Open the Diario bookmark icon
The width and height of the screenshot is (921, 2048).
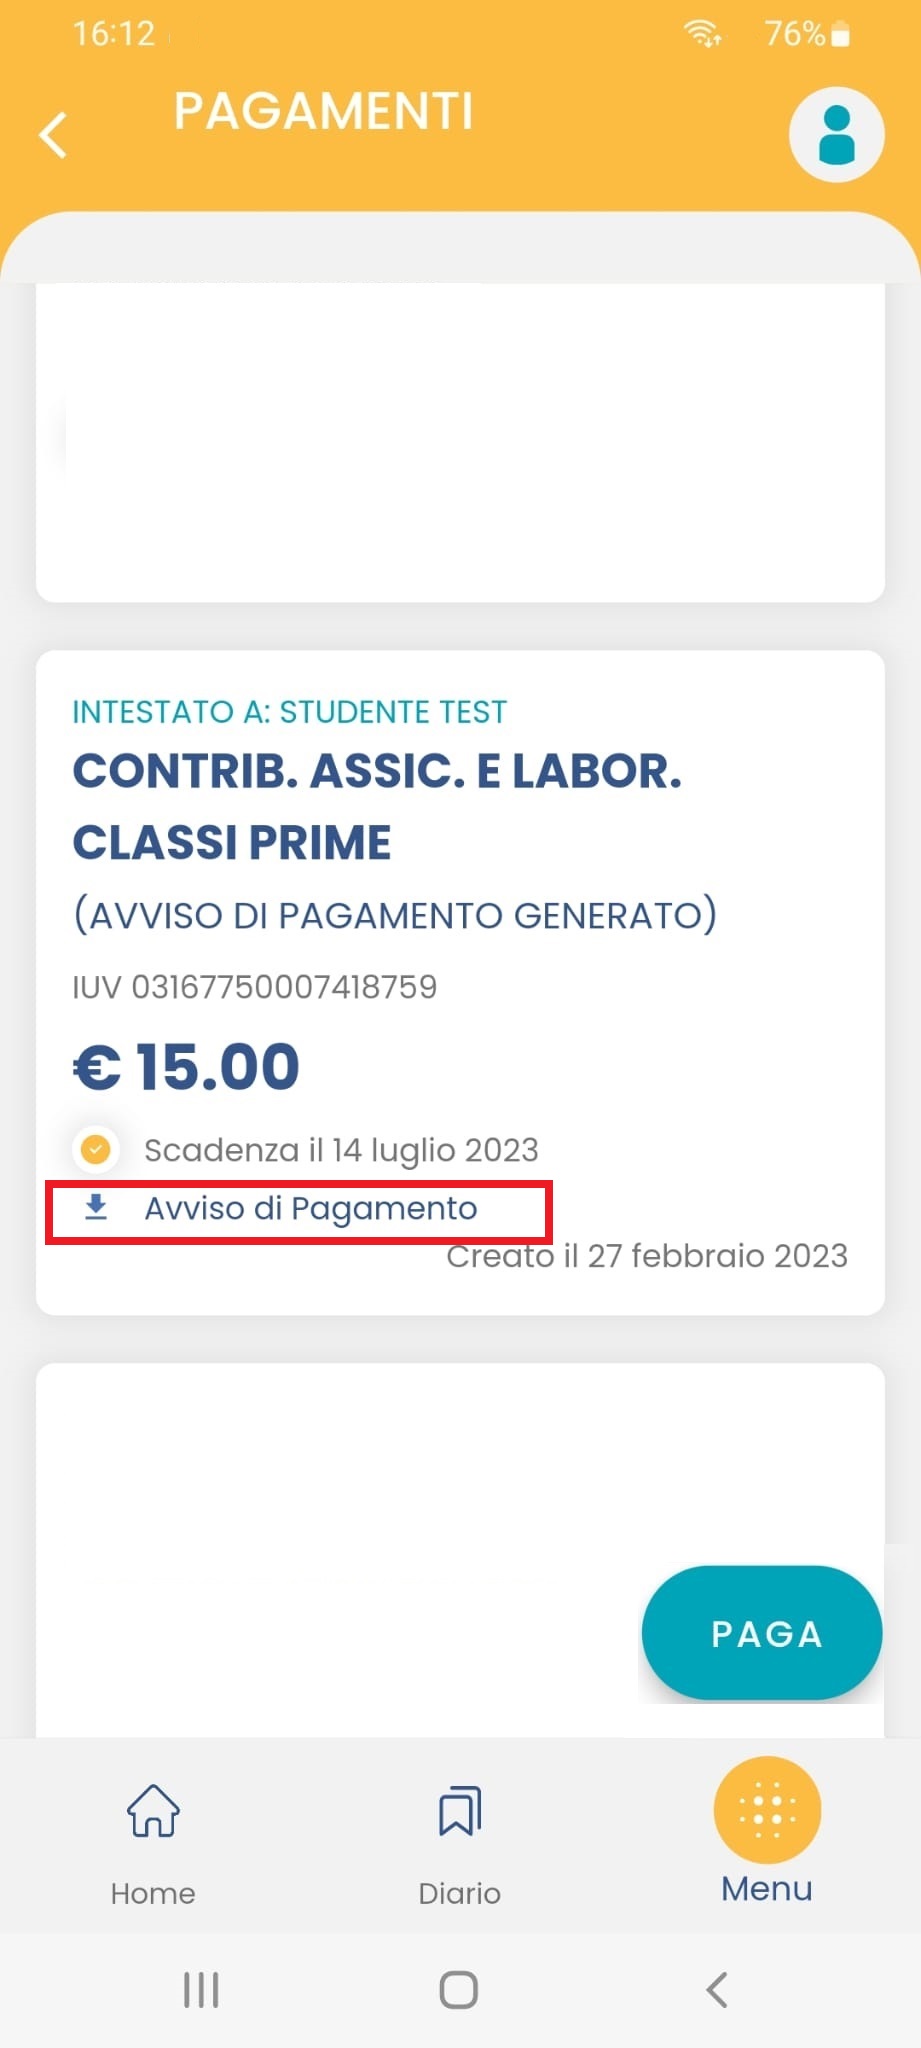(459, 1811)
